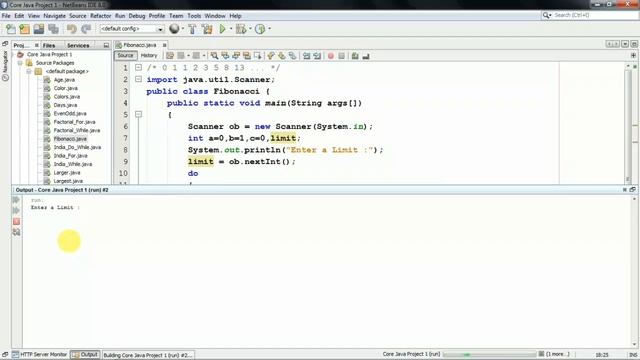Toggle Rectangular Selection mode
The image size is (640, 360).
tap(258, 56)
